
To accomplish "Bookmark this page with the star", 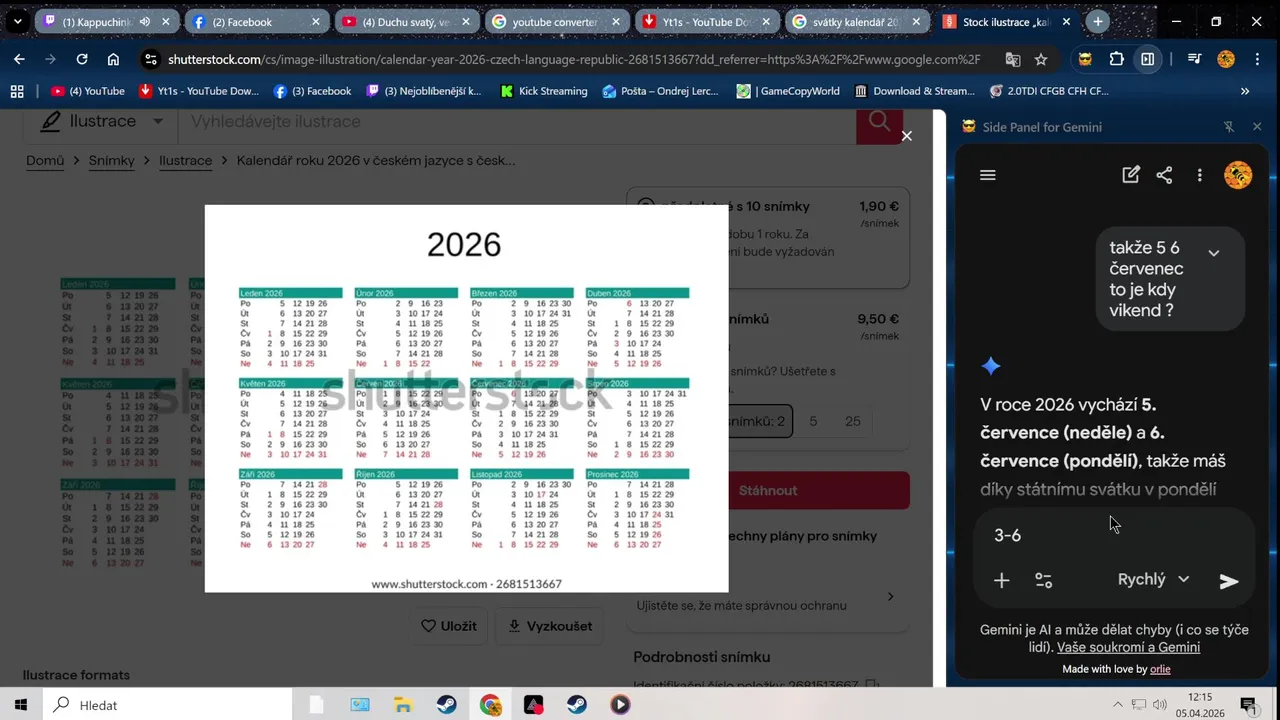I will [1041, 59].
